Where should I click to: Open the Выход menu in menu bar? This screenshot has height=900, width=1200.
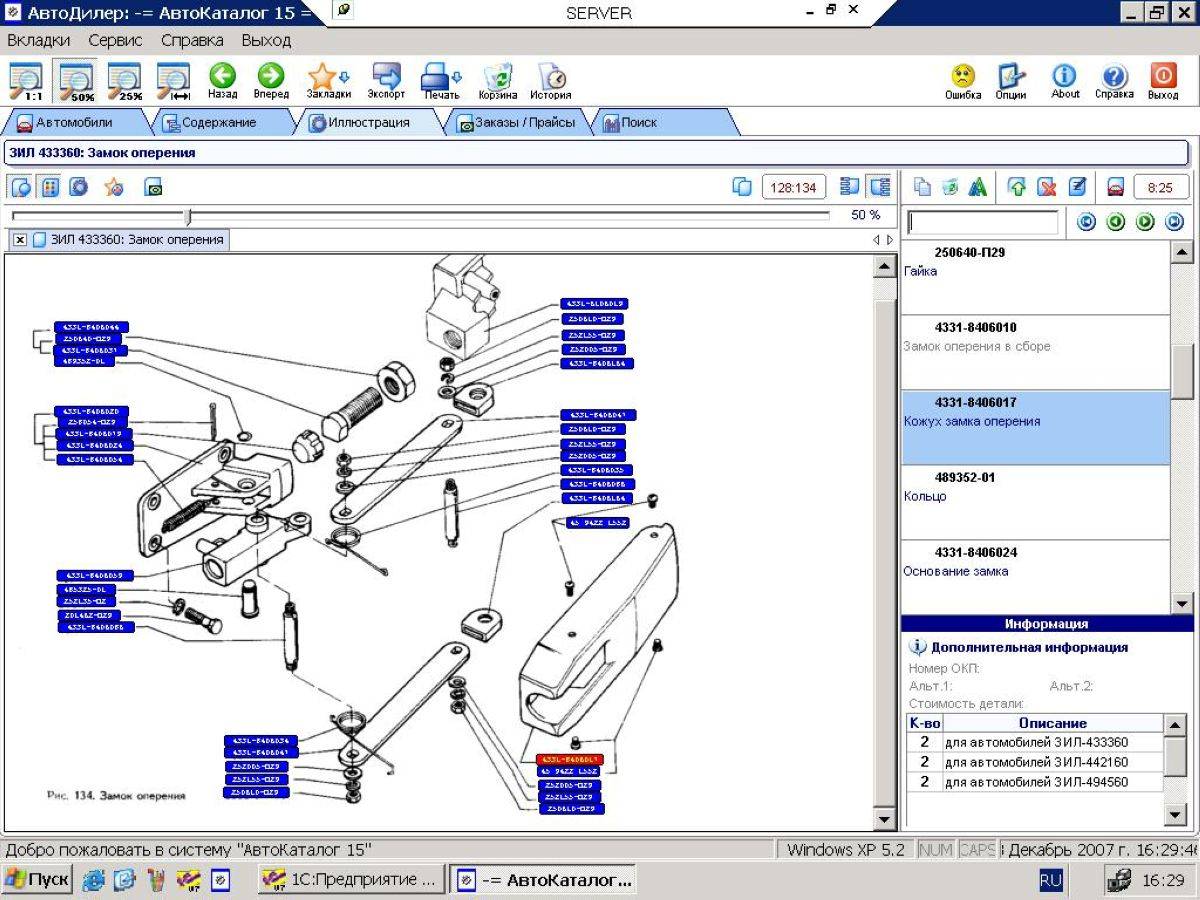266,41
